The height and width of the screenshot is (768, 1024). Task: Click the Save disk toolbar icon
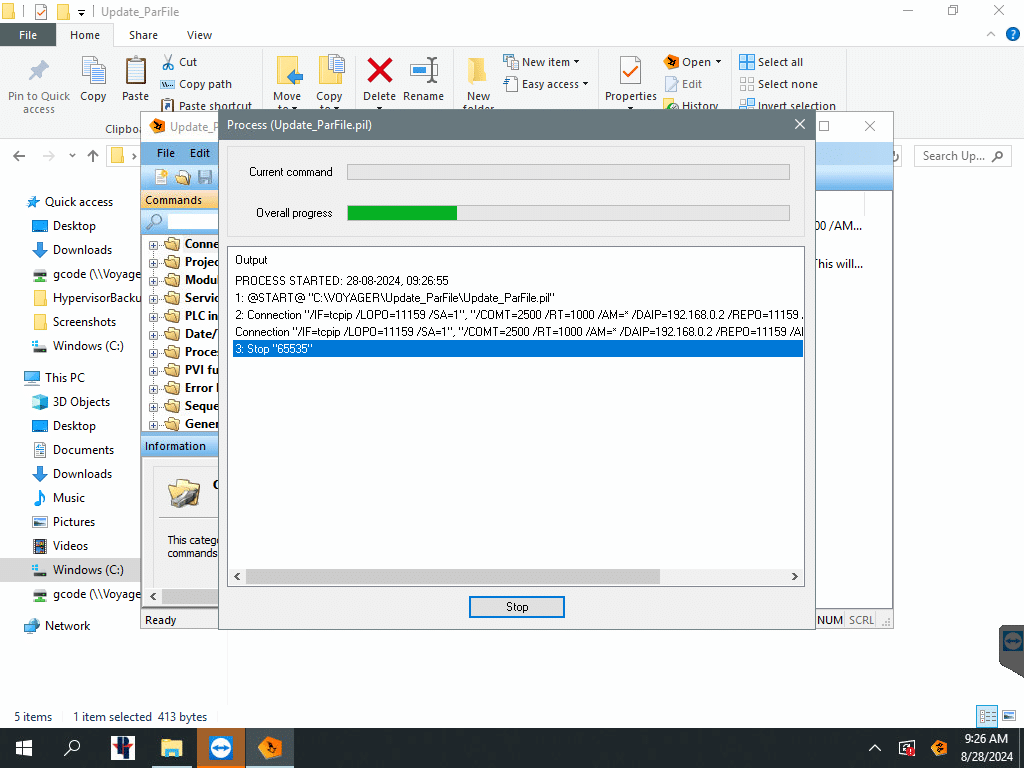point(205,178)
